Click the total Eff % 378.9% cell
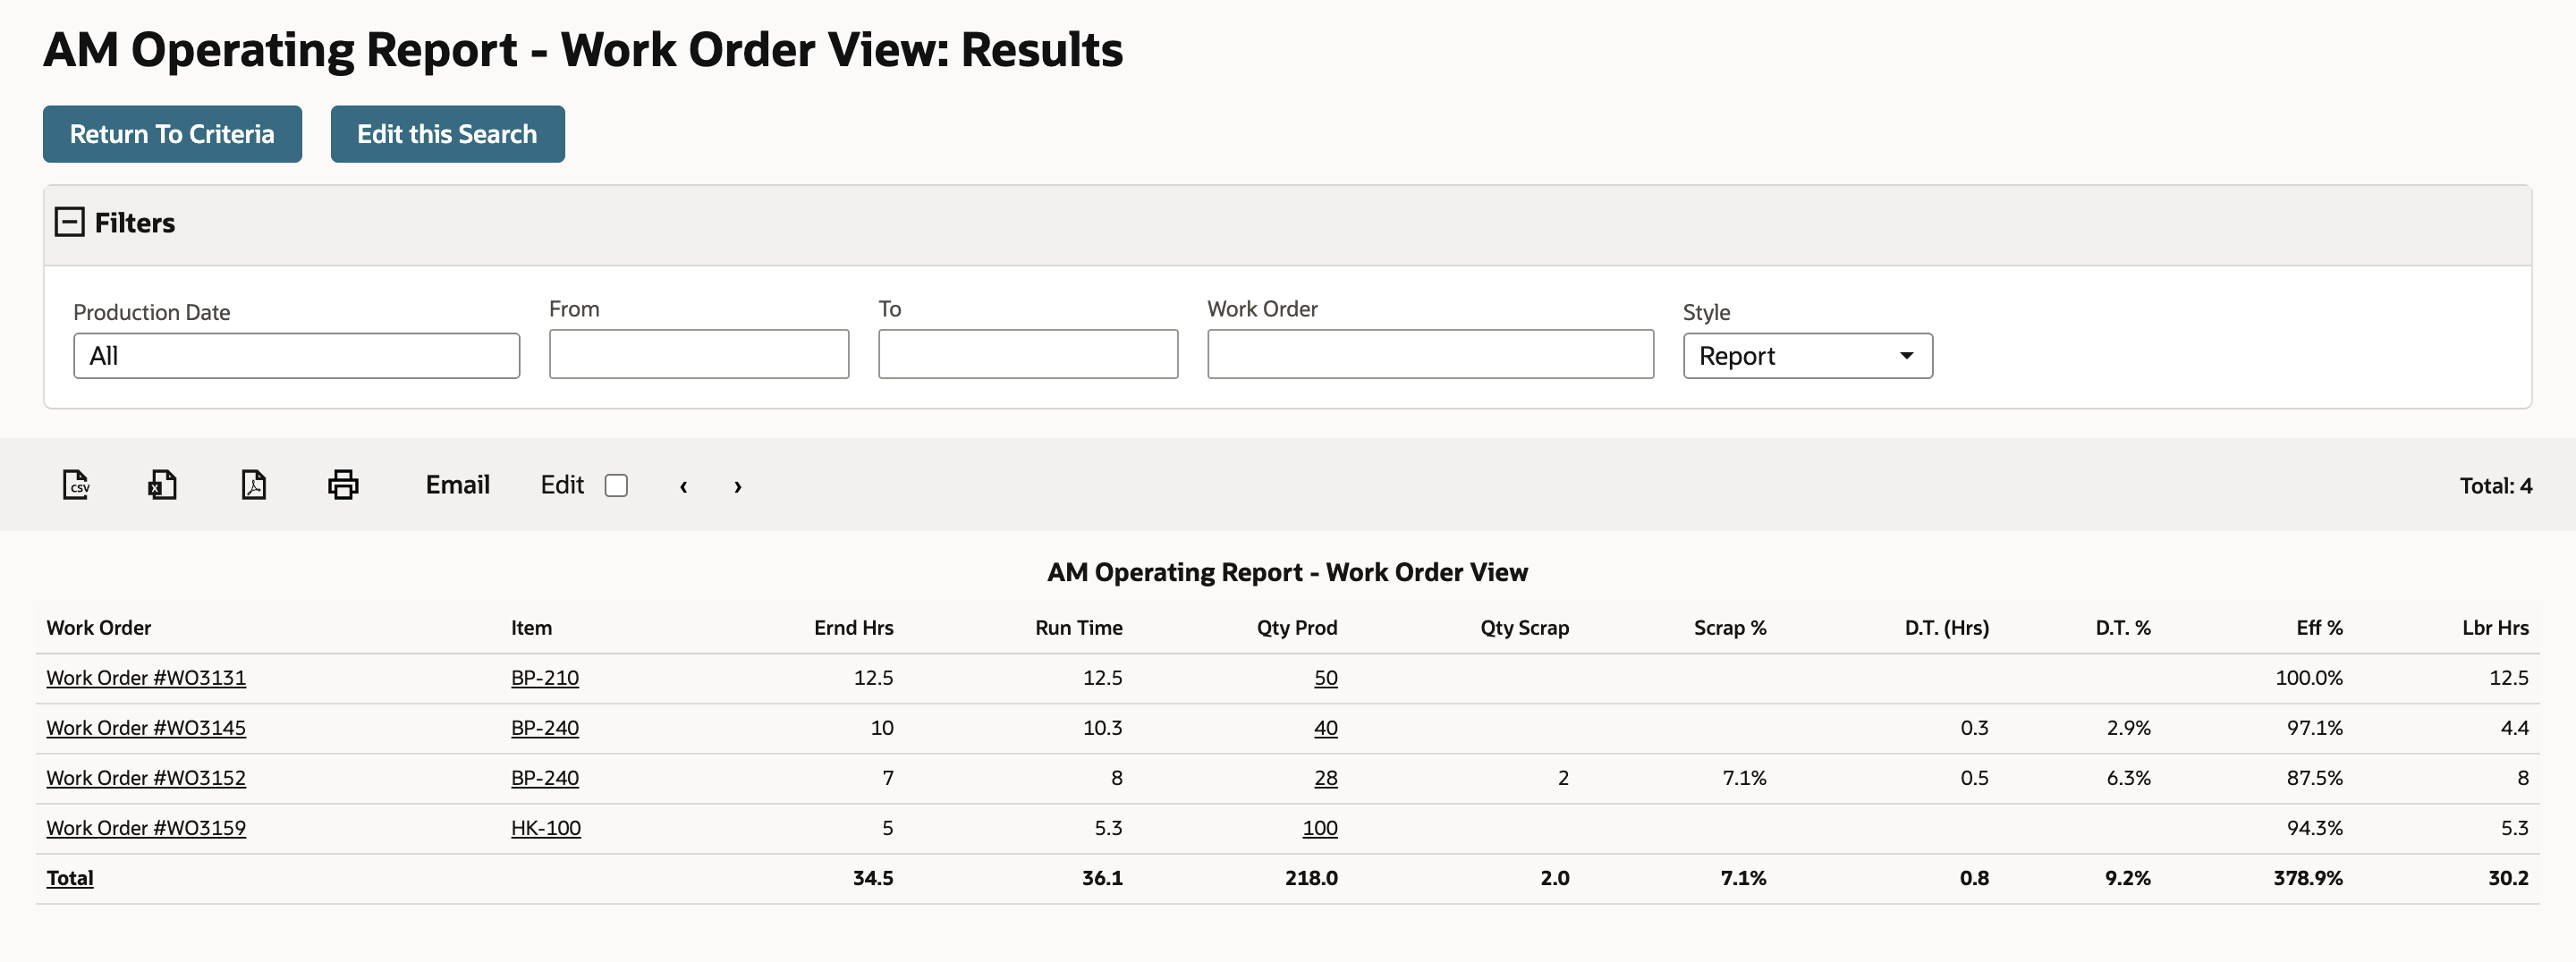2576x962 pixels. pyautogui.click(x=2308, y=878)
